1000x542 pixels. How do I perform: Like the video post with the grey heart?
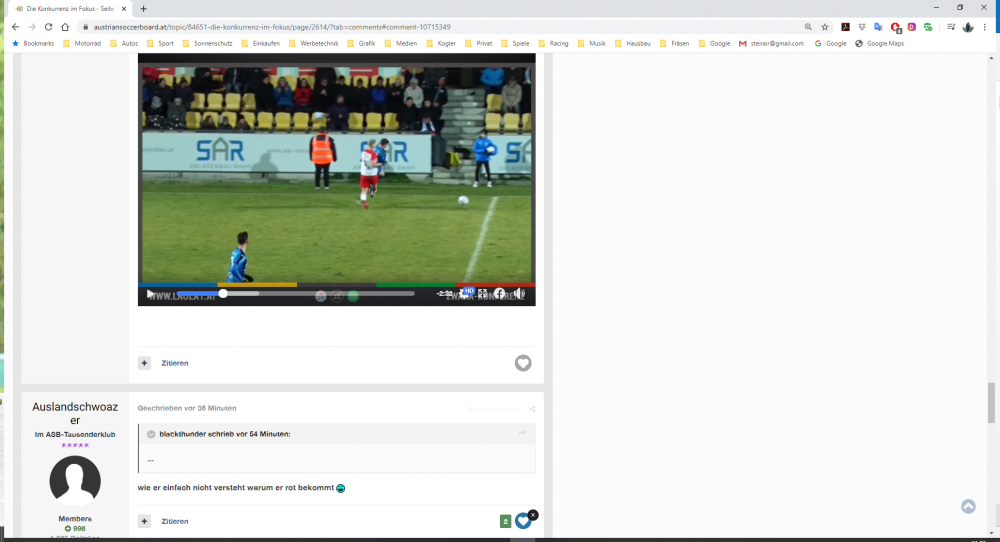click(x=523, y=363)
